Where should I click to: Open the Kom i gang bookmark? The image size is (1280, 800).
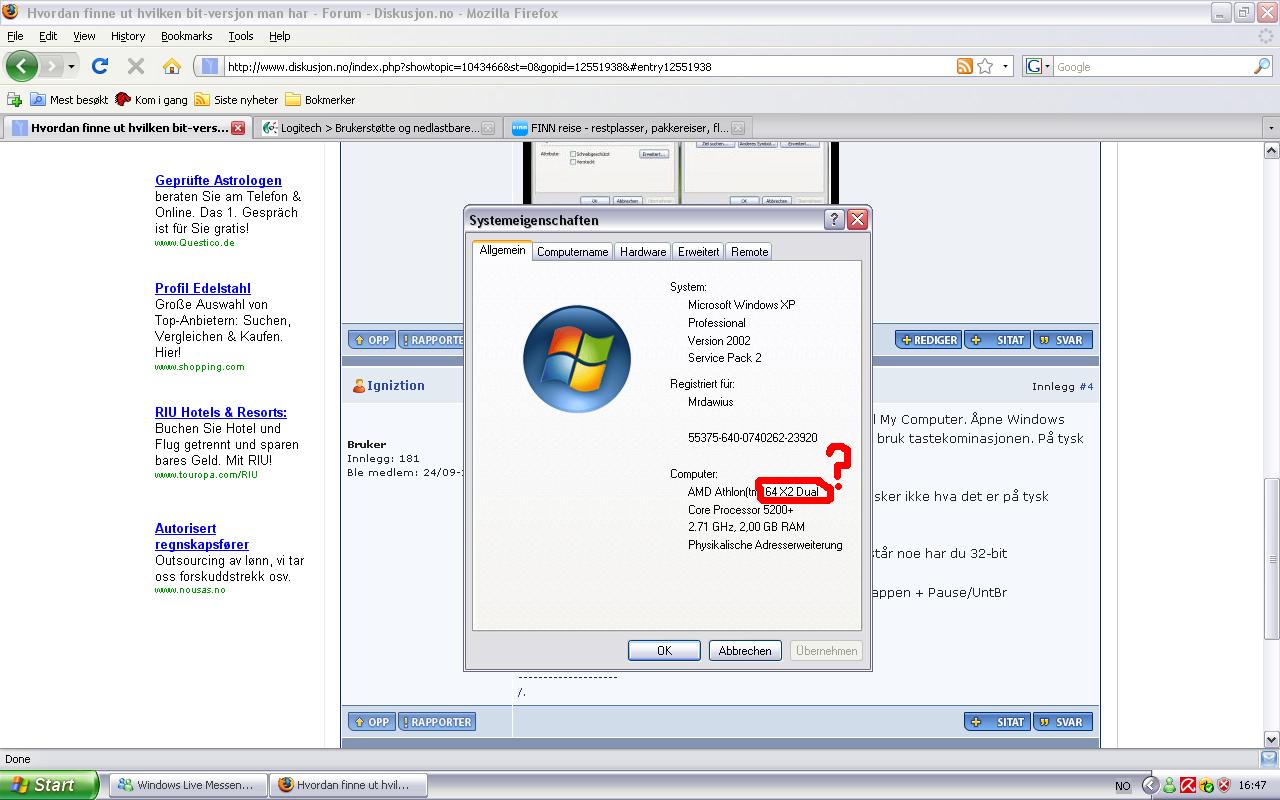click(x=151, y=99)
